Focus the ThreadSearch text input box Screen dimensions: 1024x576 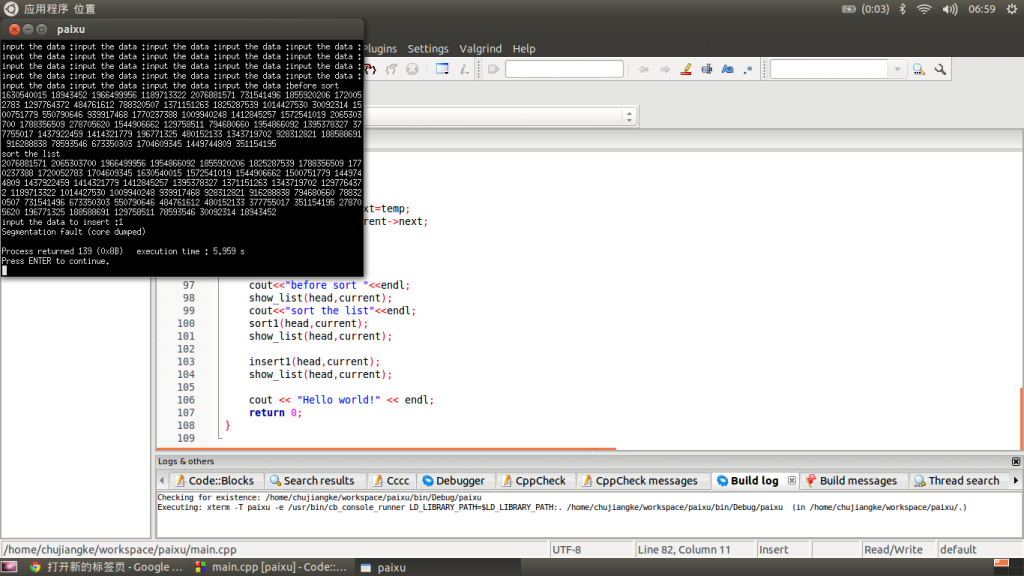coord(829,69)
